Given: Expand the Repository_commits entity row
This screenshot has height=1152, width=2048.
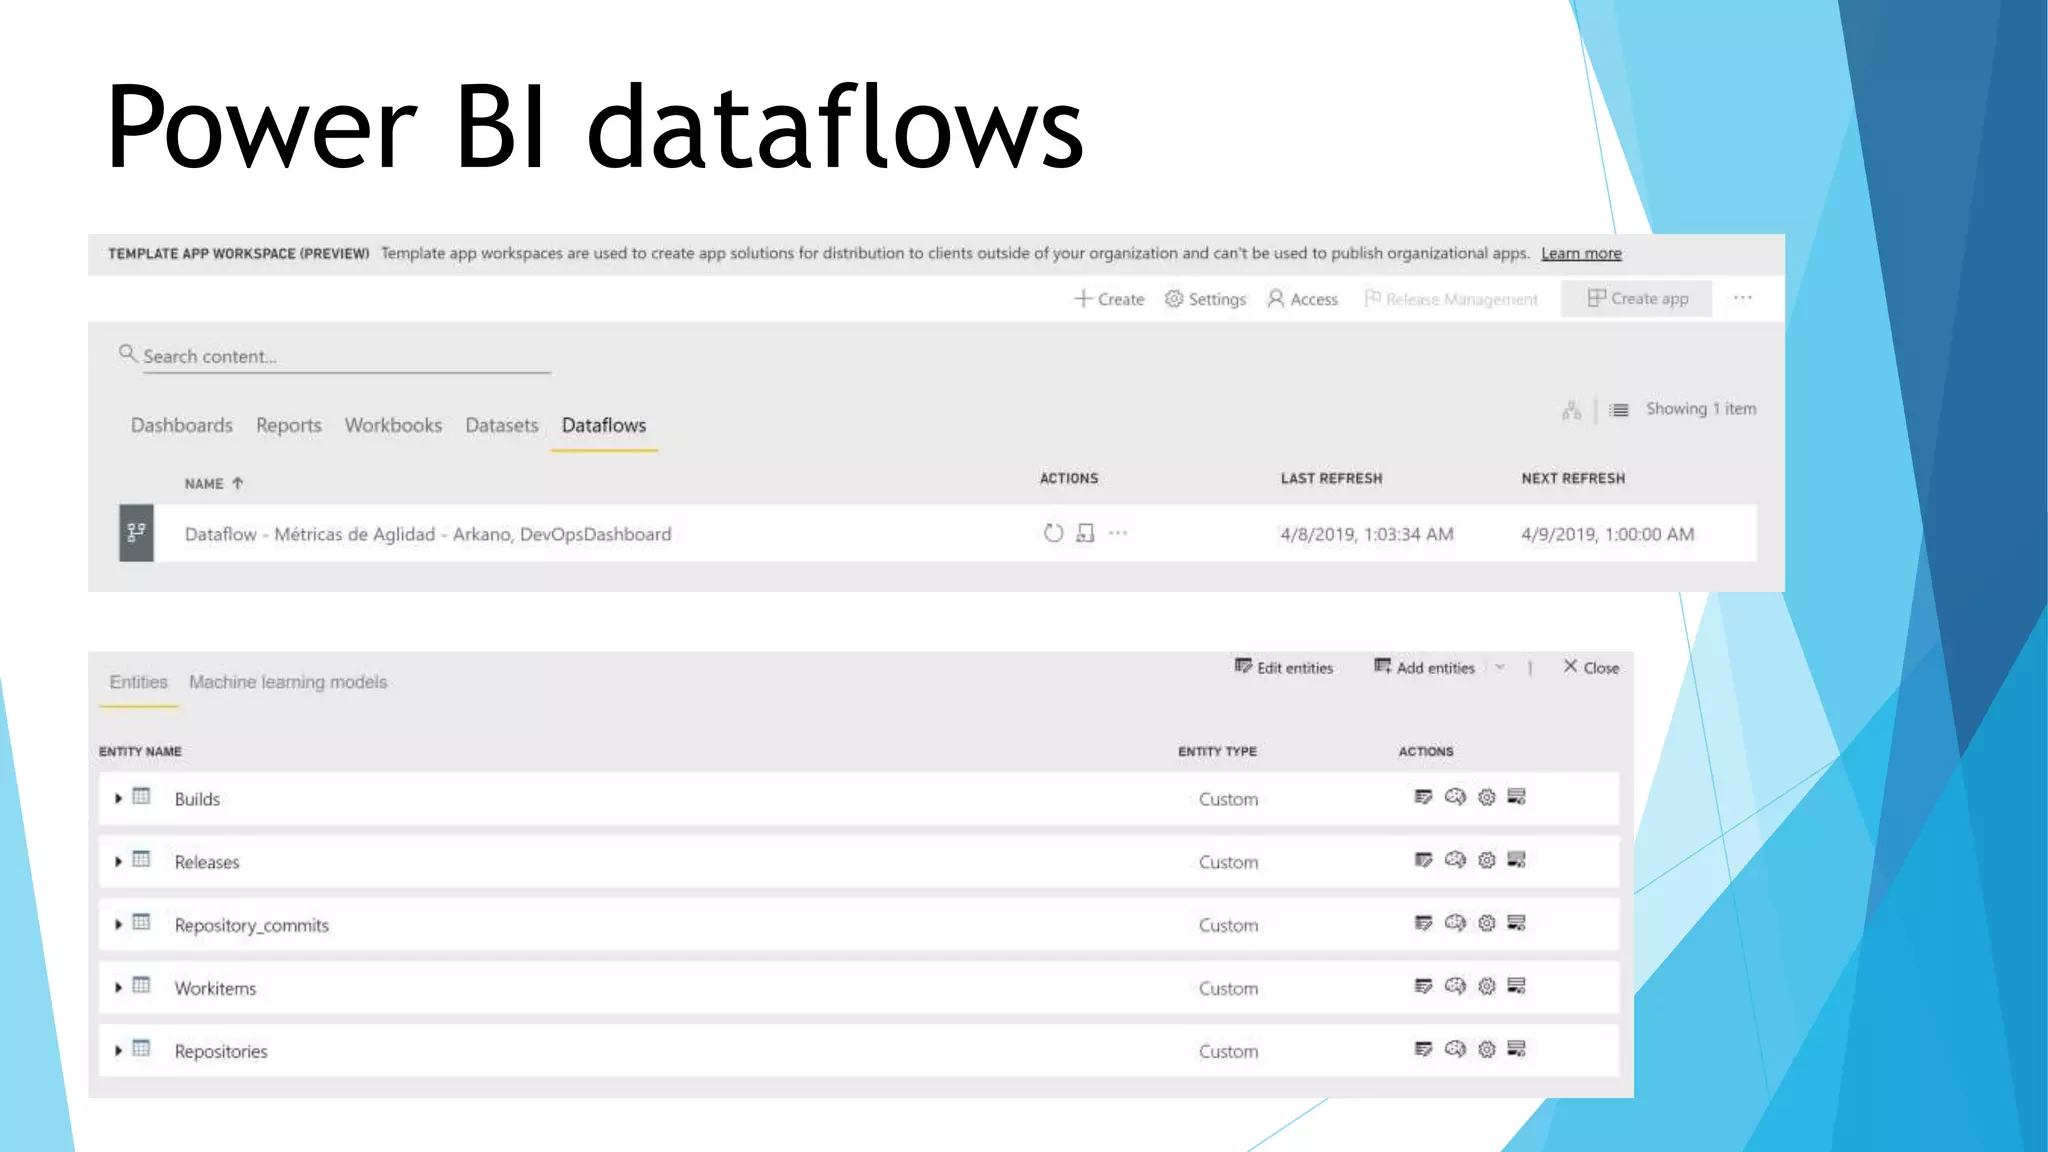Looking at the screenshot, I should 118,925.
